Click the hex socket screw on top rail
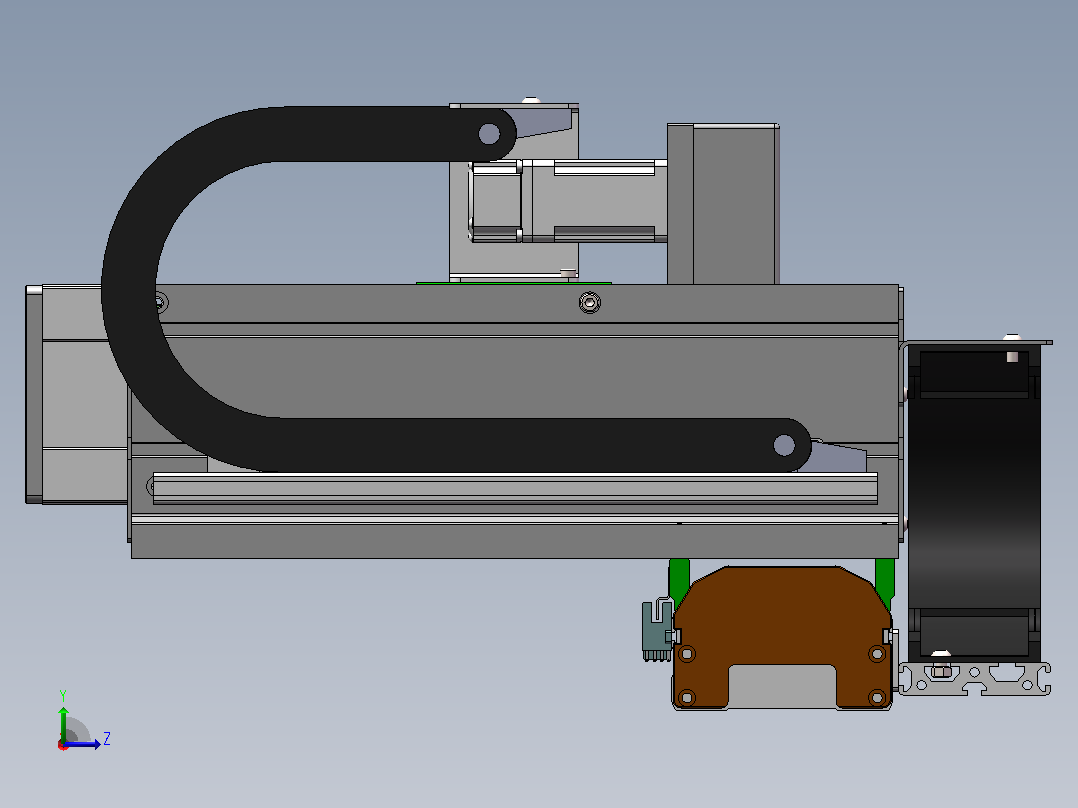The image size is (1078, 808). (589, 302)
